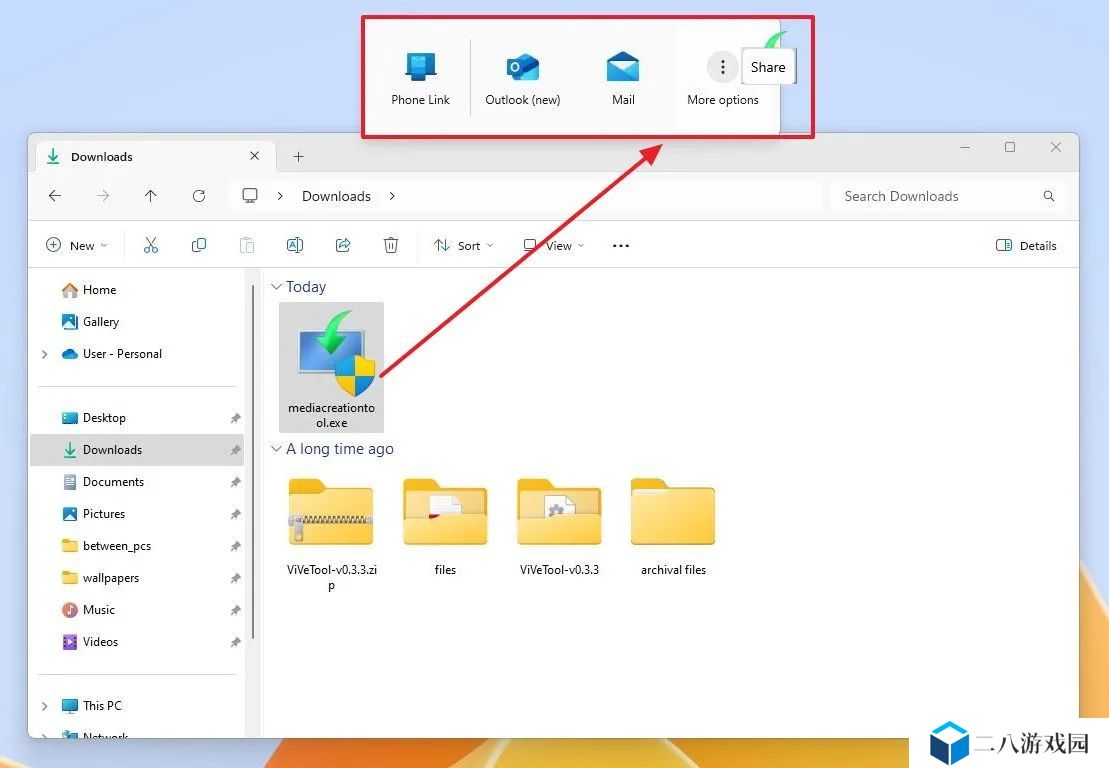Click the Paste icon in toolbar
The image size is (1109, 768).
pos(247,245)
